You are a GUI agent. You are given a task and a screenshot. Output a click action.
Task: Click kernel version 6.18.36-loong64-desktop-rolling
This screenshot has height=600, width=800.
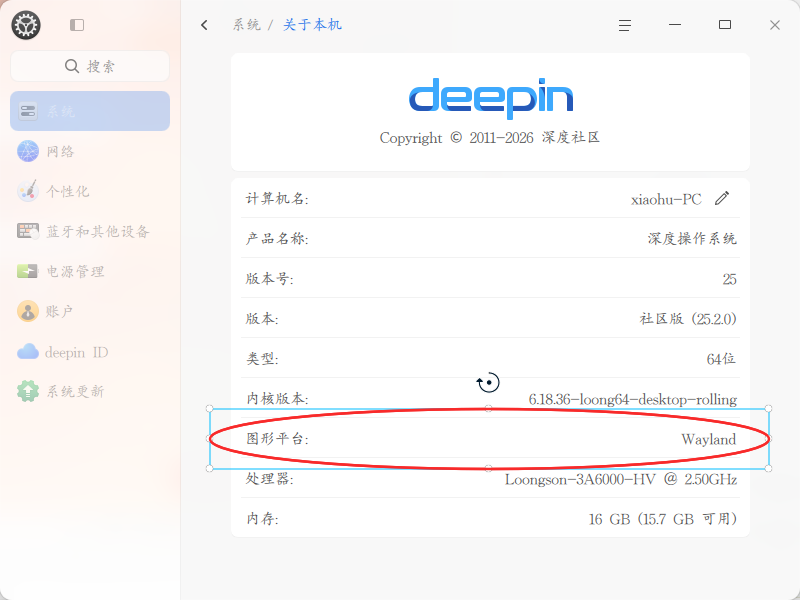pos(633,399)
